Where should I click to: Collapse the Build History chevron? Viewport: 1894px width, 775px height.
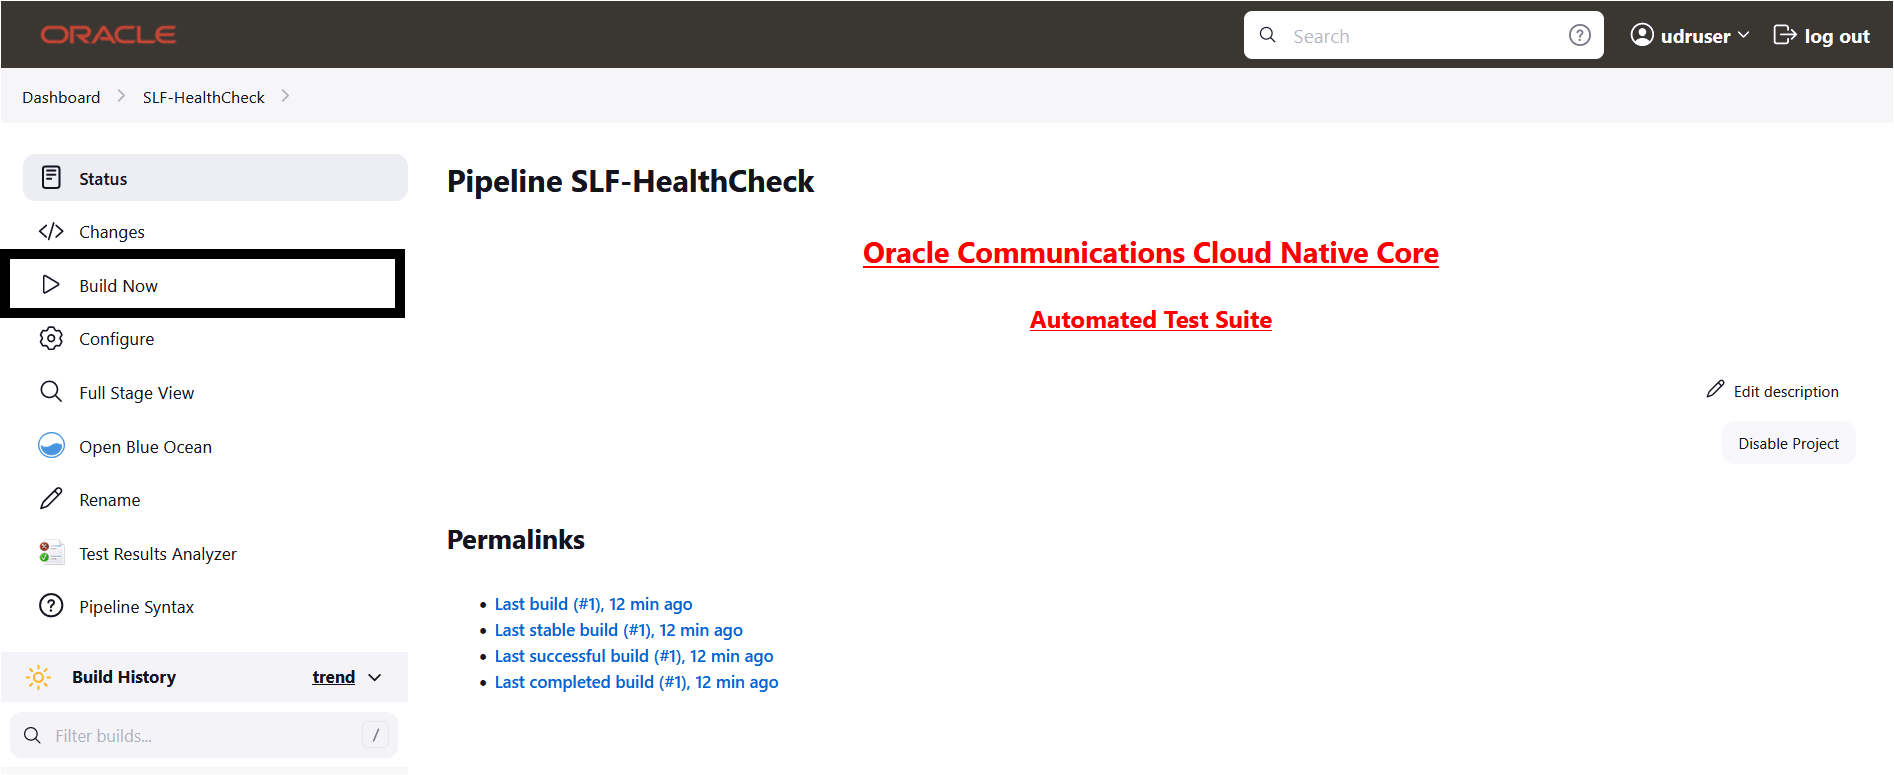375,677
